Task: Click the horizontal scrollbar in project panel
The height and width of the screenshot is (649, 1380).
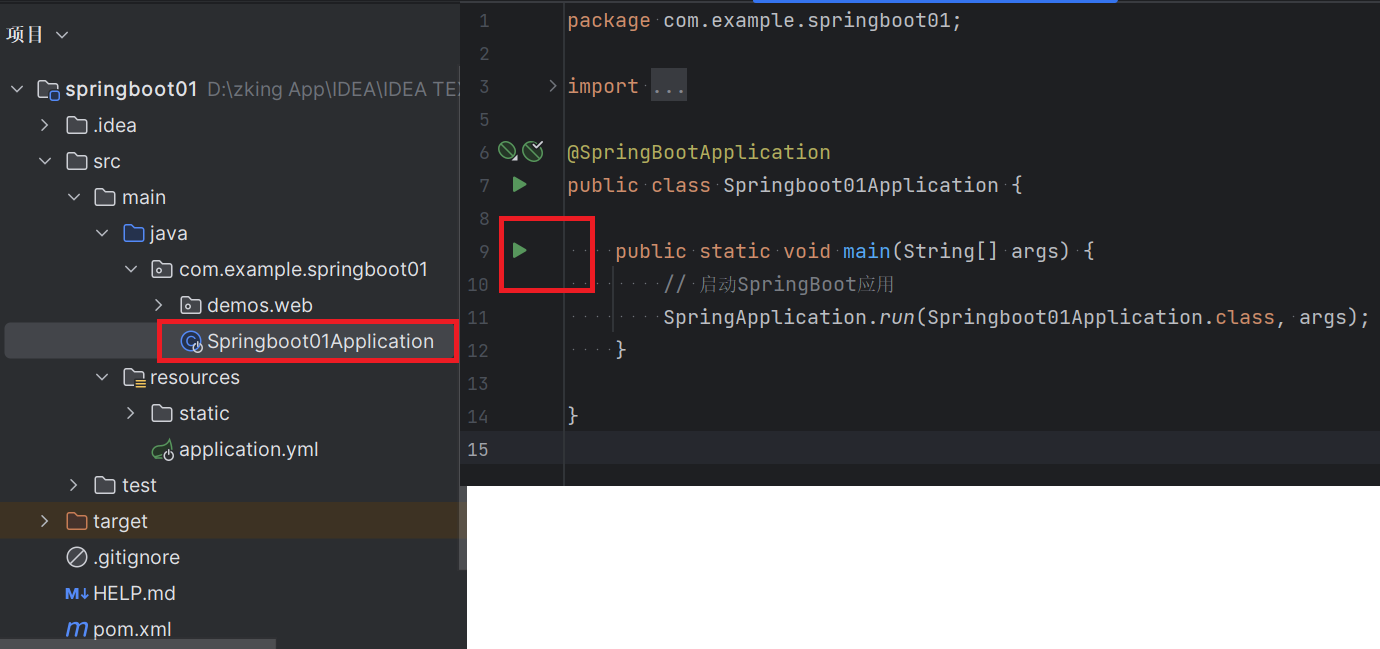Action: click(x=140, y=643)
